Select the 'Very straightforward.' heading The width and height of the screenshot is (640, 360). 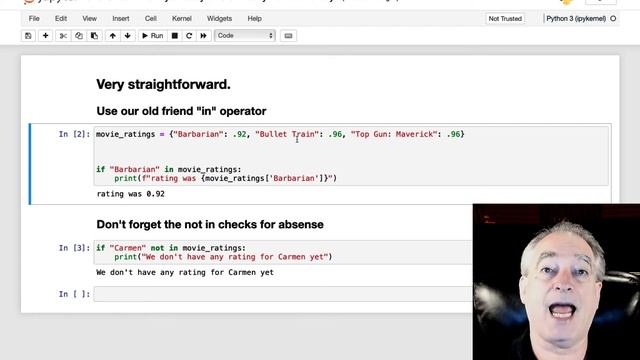tap(163, 84)
